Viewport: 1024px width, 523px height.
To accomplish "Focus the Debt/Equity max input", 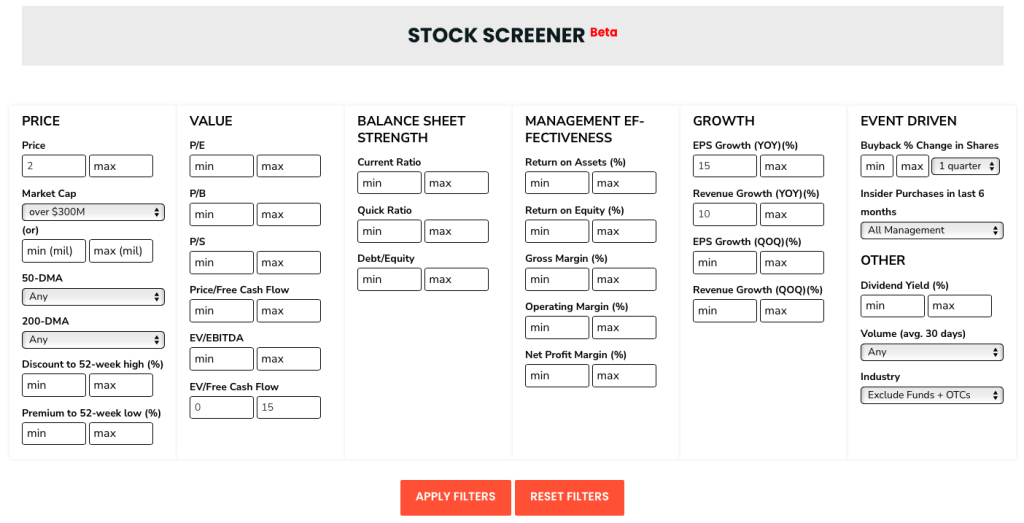I will pos(456,279).
